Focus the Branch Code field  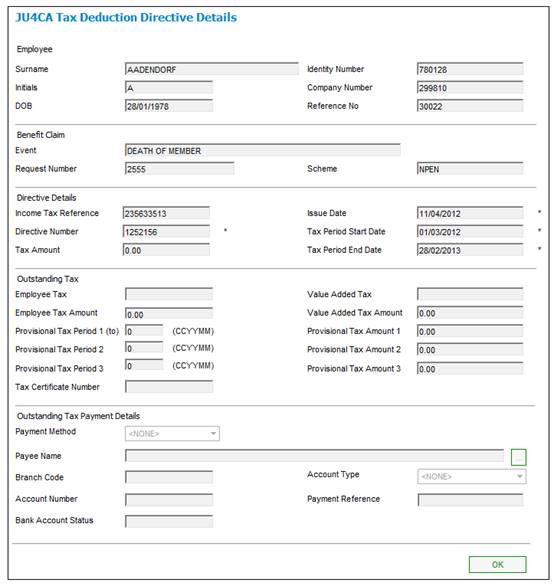pos(169,477)
